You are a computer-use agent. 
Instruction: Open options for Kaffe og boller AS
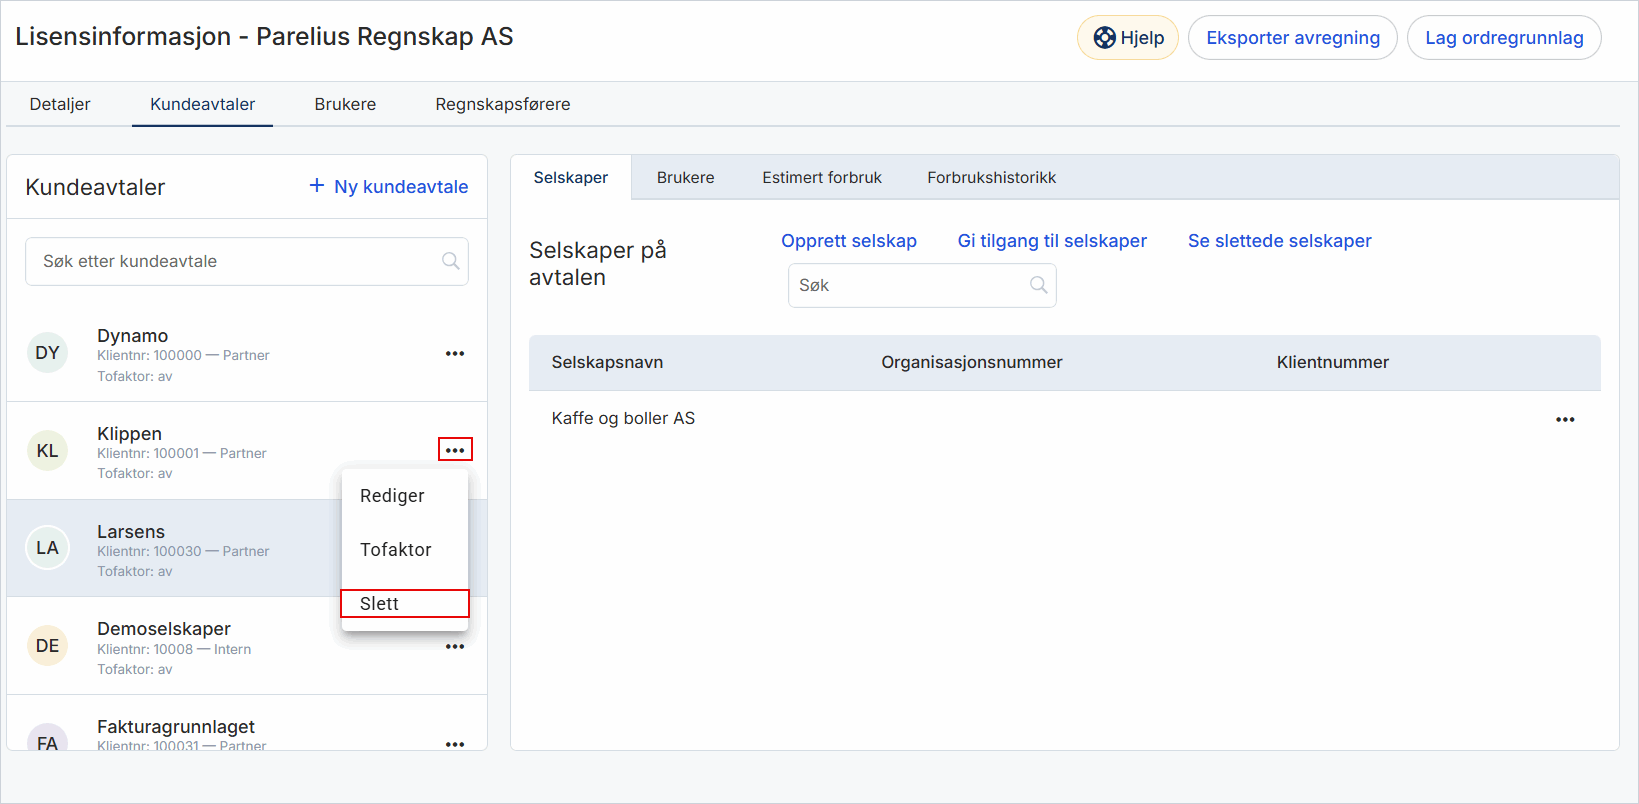(x=1565, y=420)
